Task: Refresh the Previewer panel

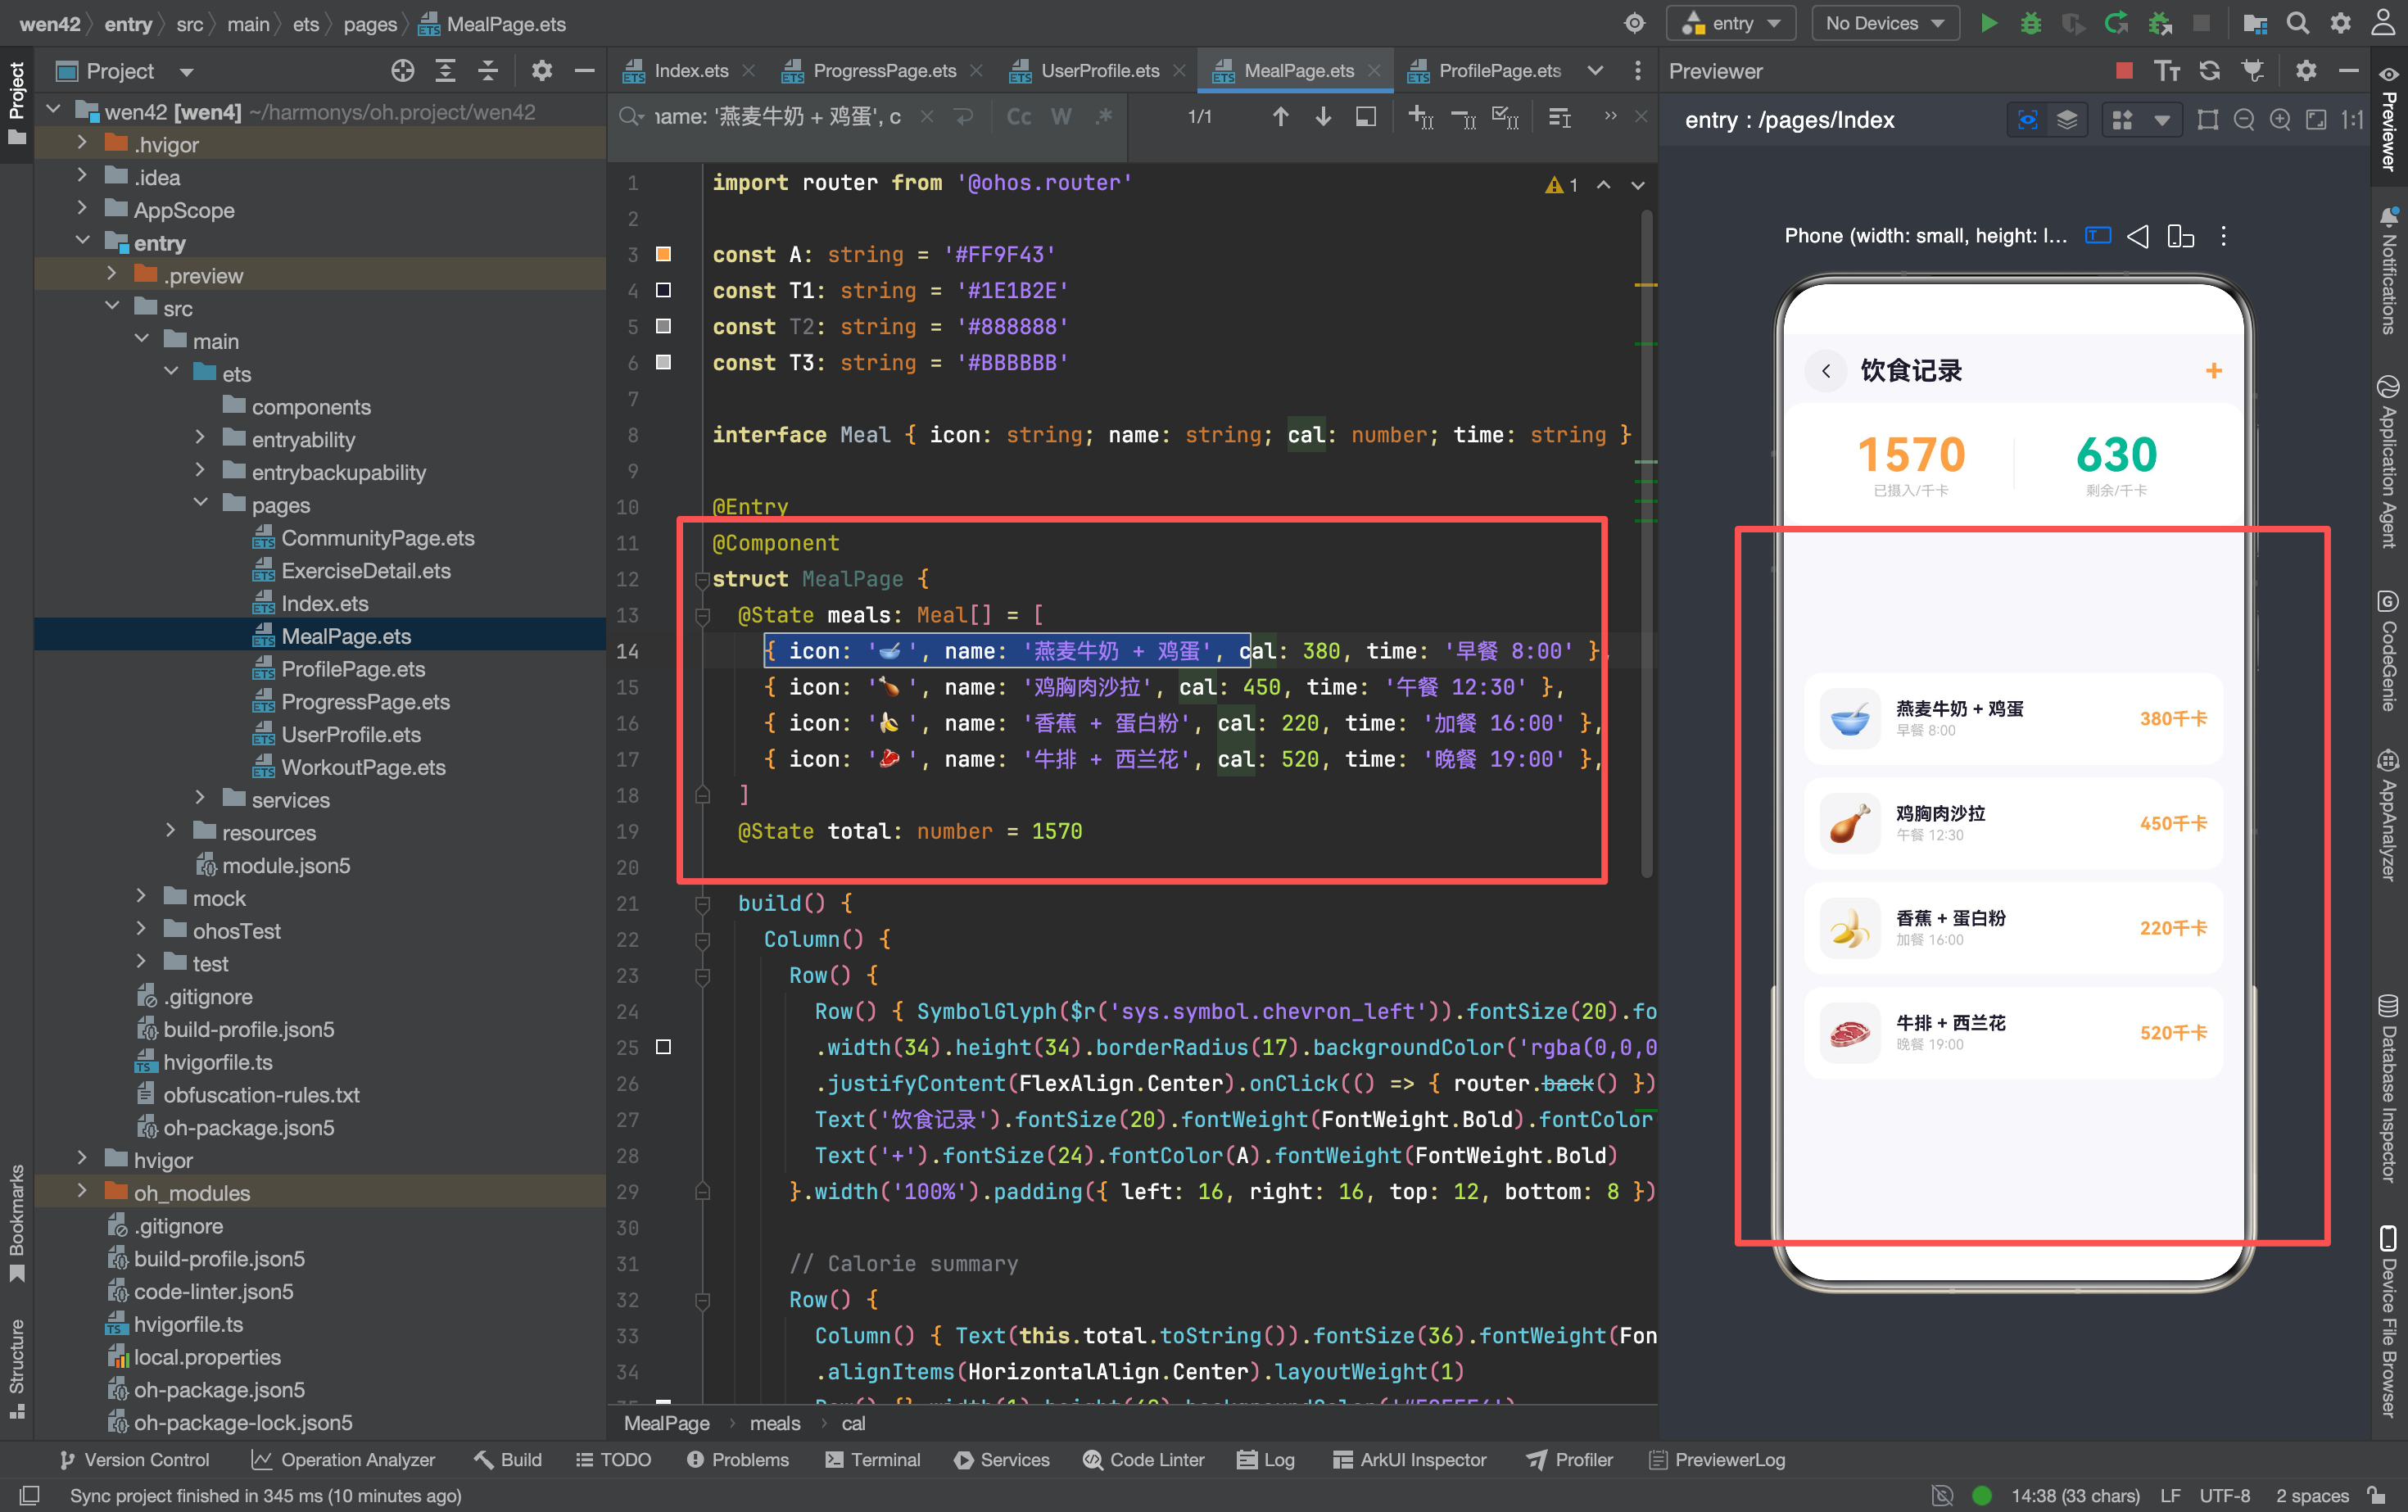Action: point(2210,70)
